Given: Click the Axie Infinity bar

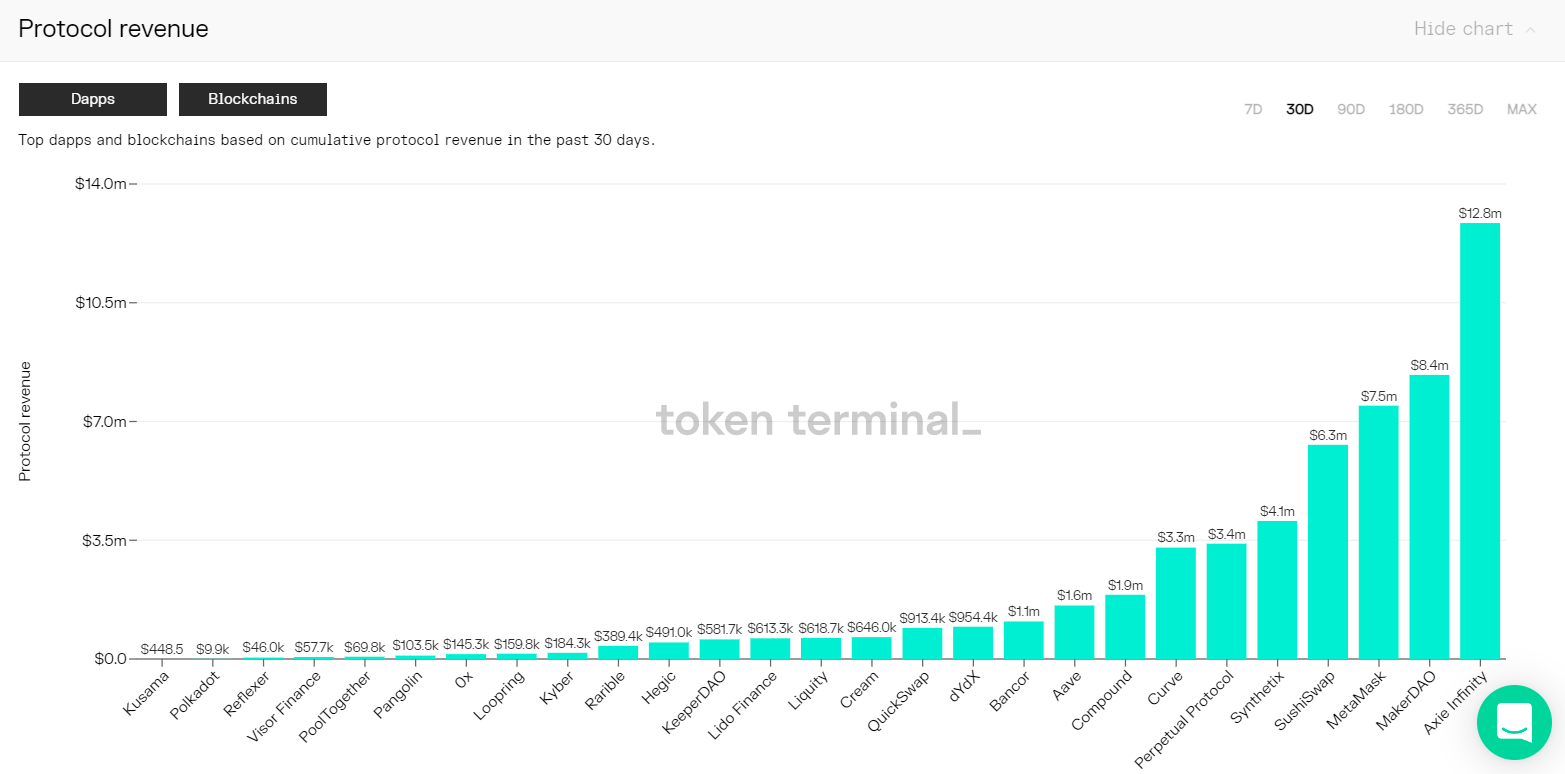Looking at the screenshot, I should [1479, 440].
